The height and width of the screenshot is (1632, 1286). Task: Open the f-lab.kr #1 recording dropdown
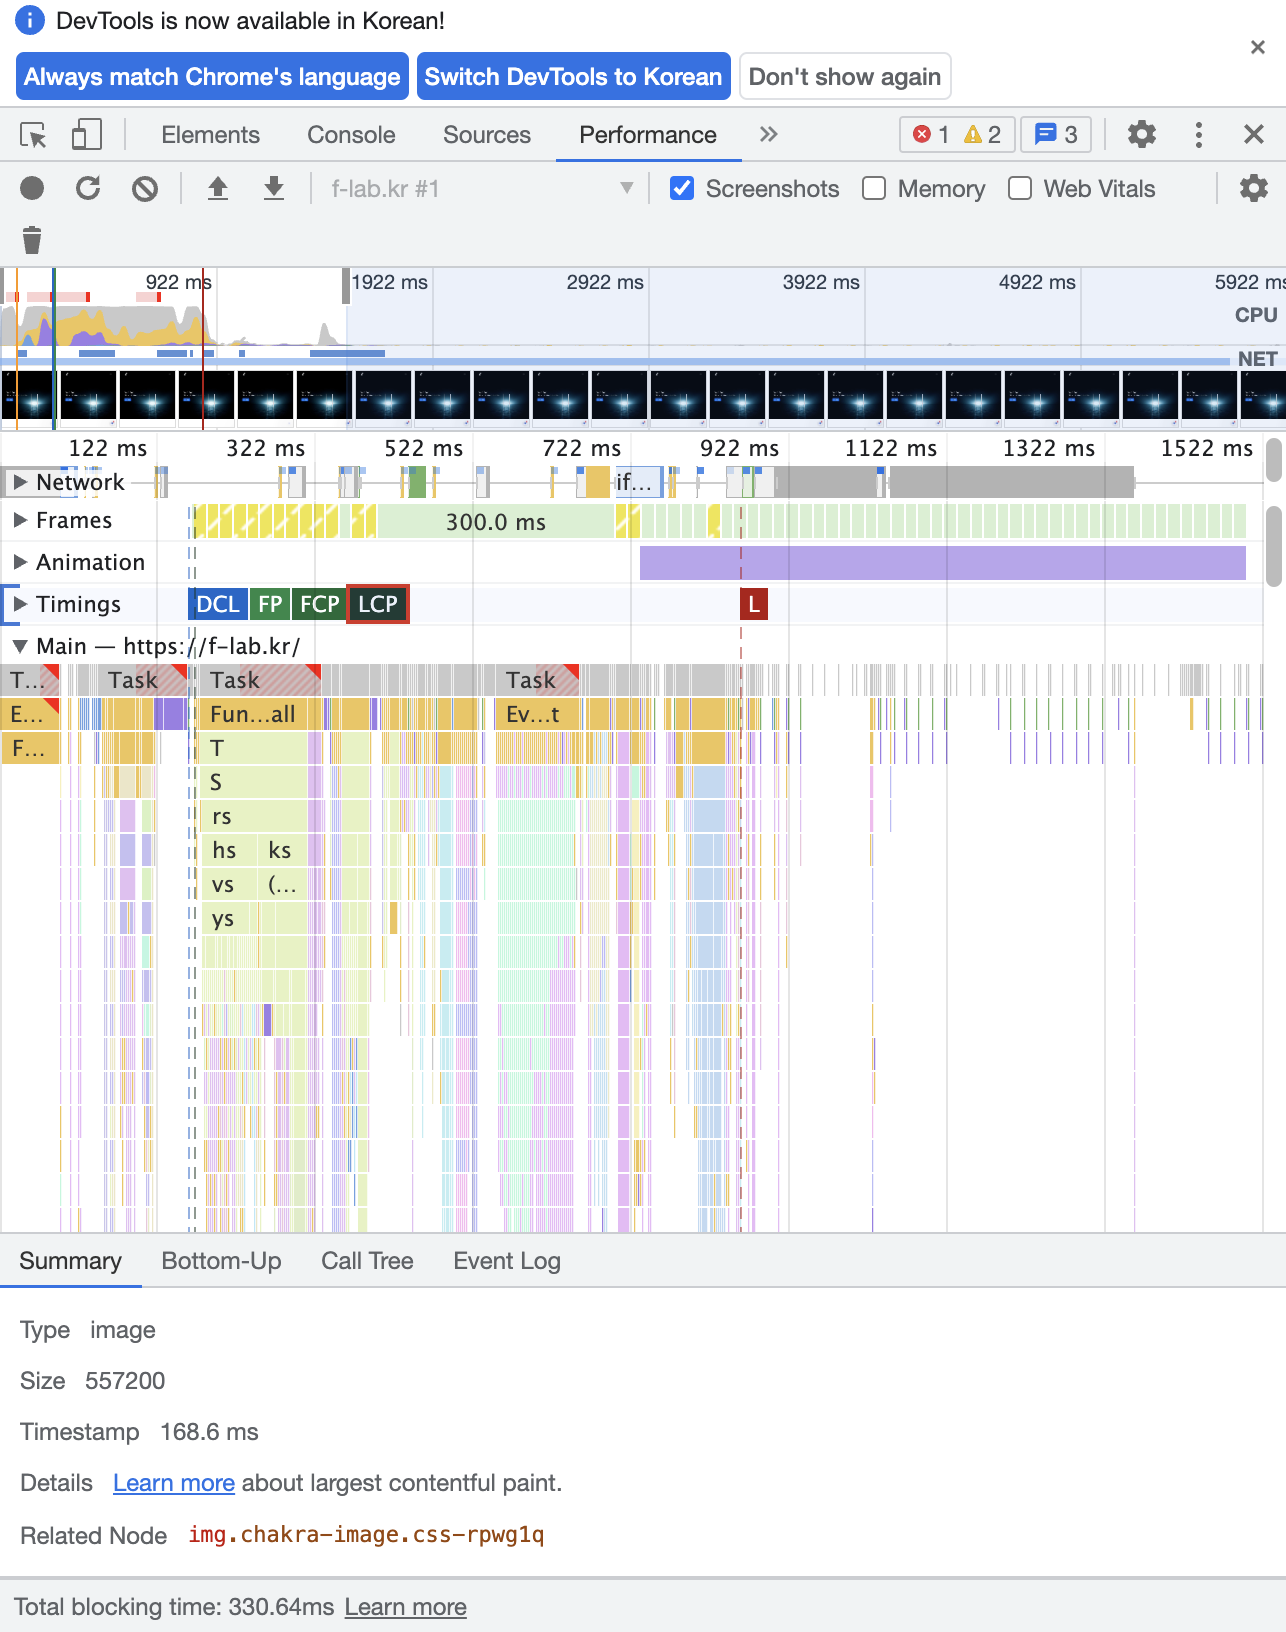(x=482, y=188)
